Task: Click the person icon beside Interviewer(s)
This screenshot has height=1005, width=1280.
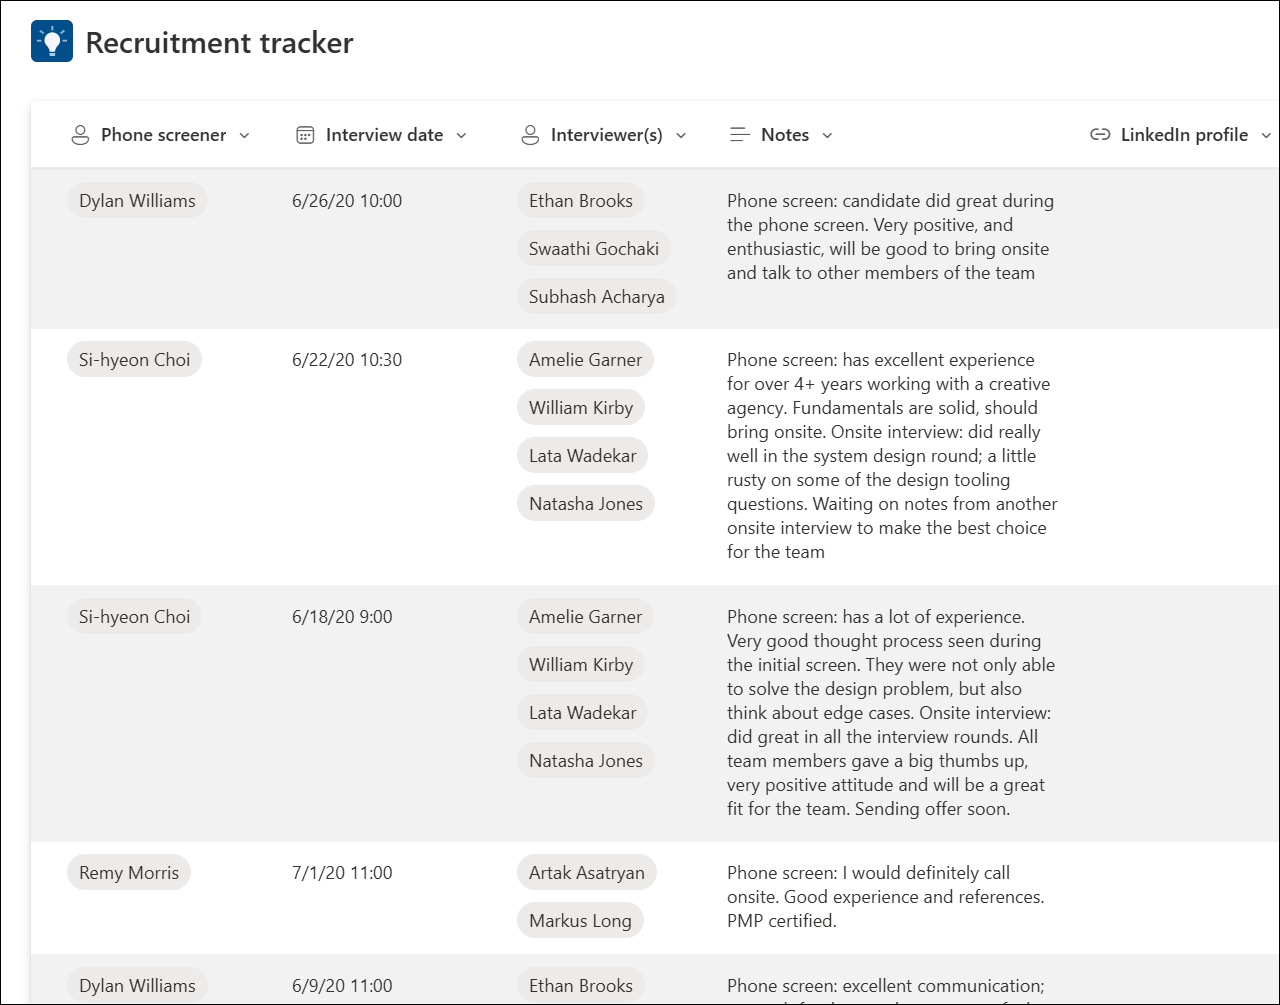Action: point(529,134)
